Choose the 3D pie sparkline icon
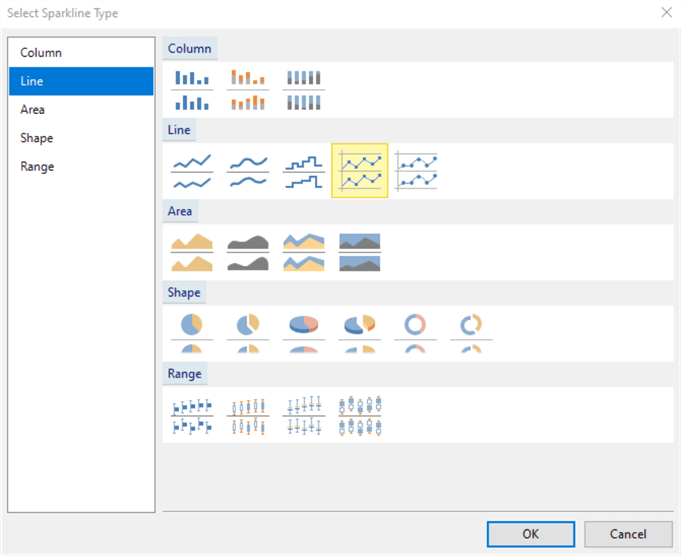This screenshot has width=681, height=556. tap(303, 332)
